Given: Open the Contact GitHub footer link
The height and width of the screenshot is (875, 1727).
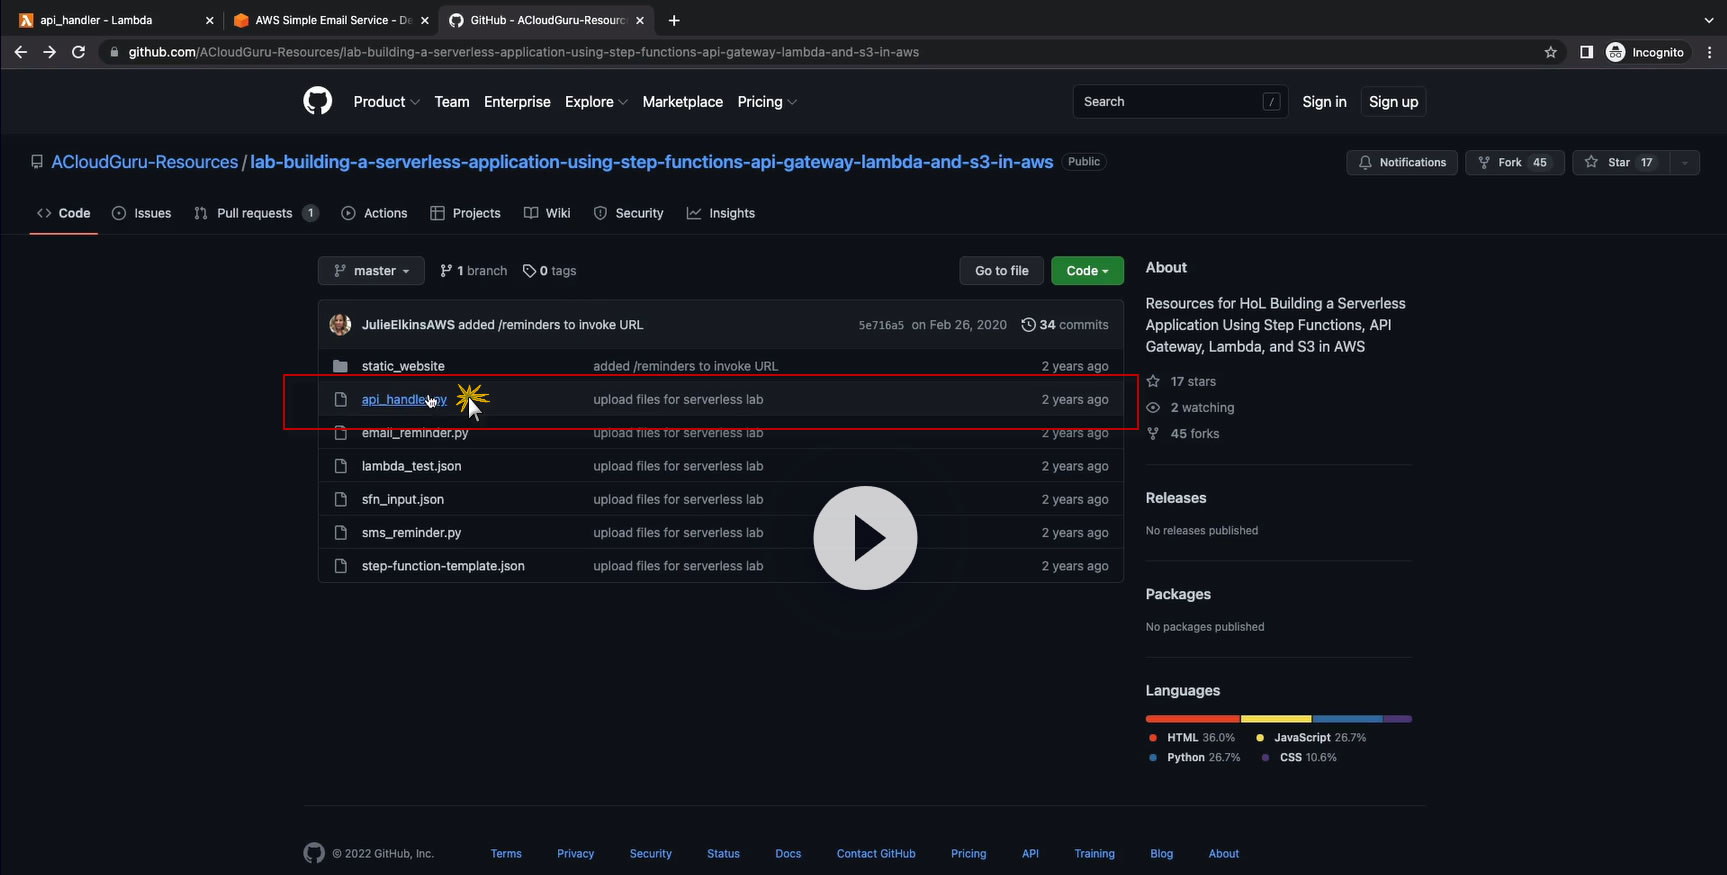Looking at the screenshot, I should coord(876,854).
